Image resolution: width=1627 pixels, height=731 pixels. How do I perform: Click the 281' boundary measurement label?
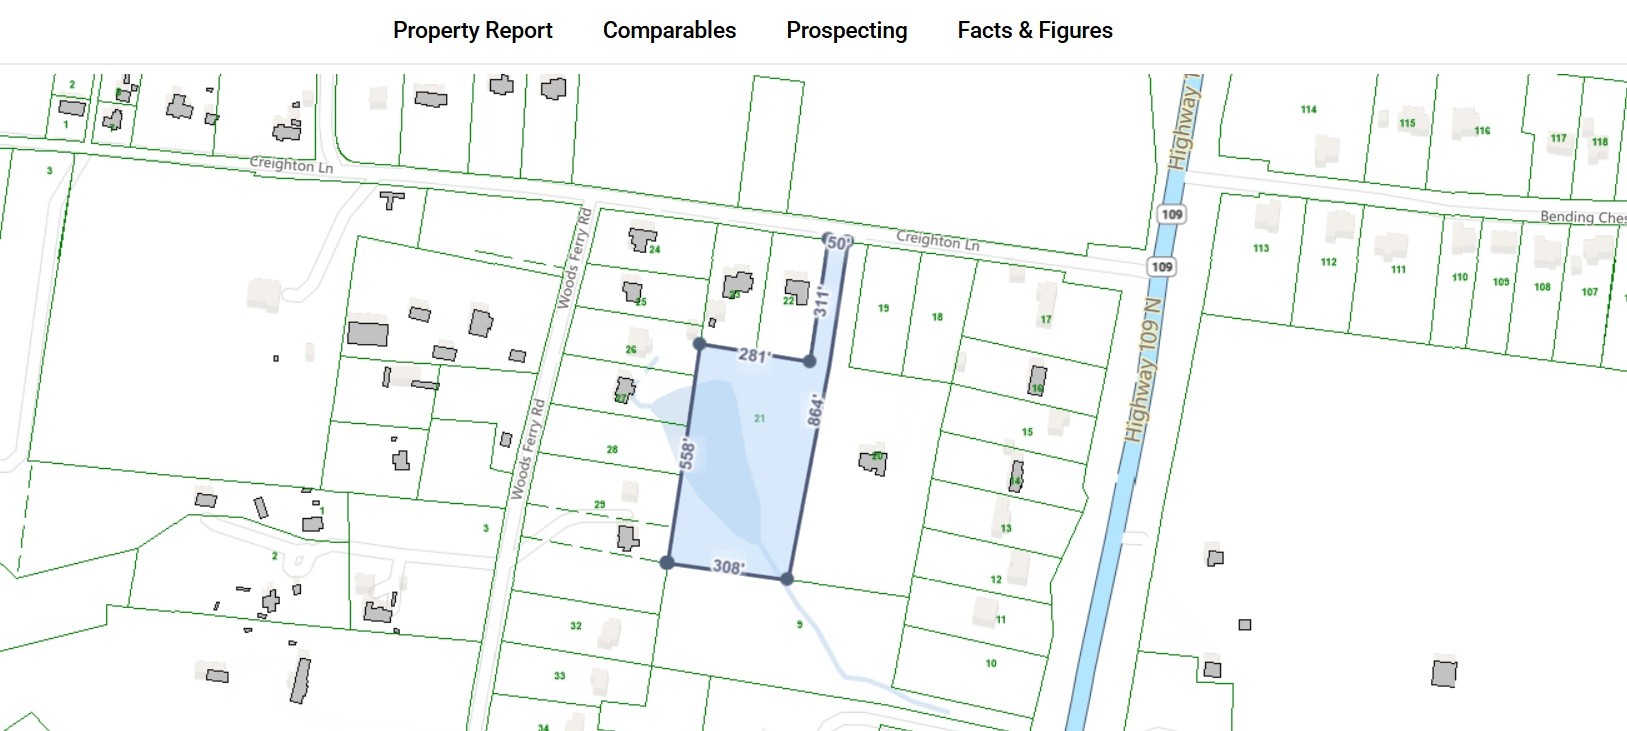coord(753,355)
